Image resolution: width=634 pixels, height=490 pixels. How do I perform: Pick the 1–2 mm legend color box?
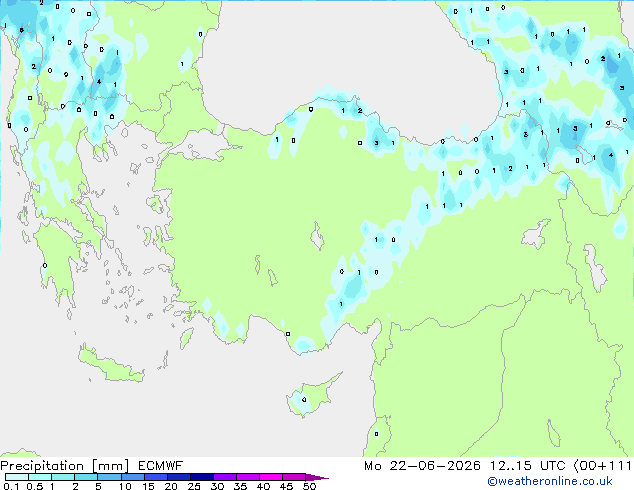(x=63, y=477)
